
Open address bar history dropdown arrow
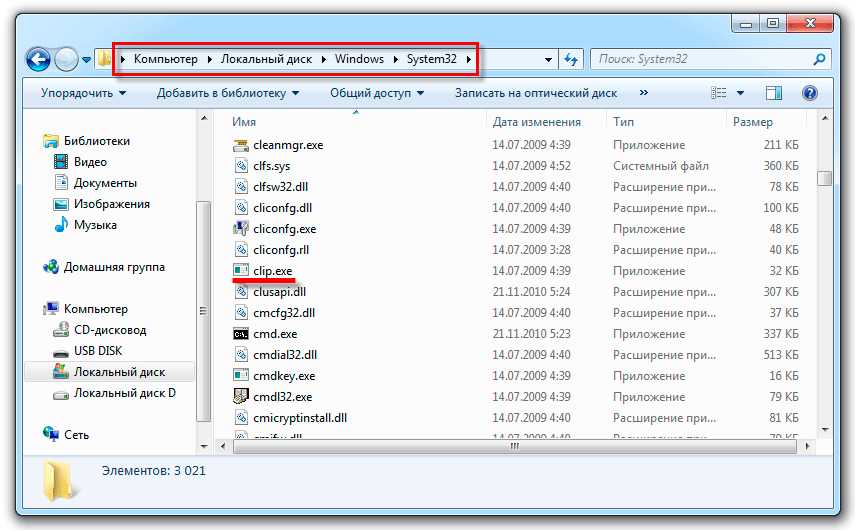tap(548, 59)
